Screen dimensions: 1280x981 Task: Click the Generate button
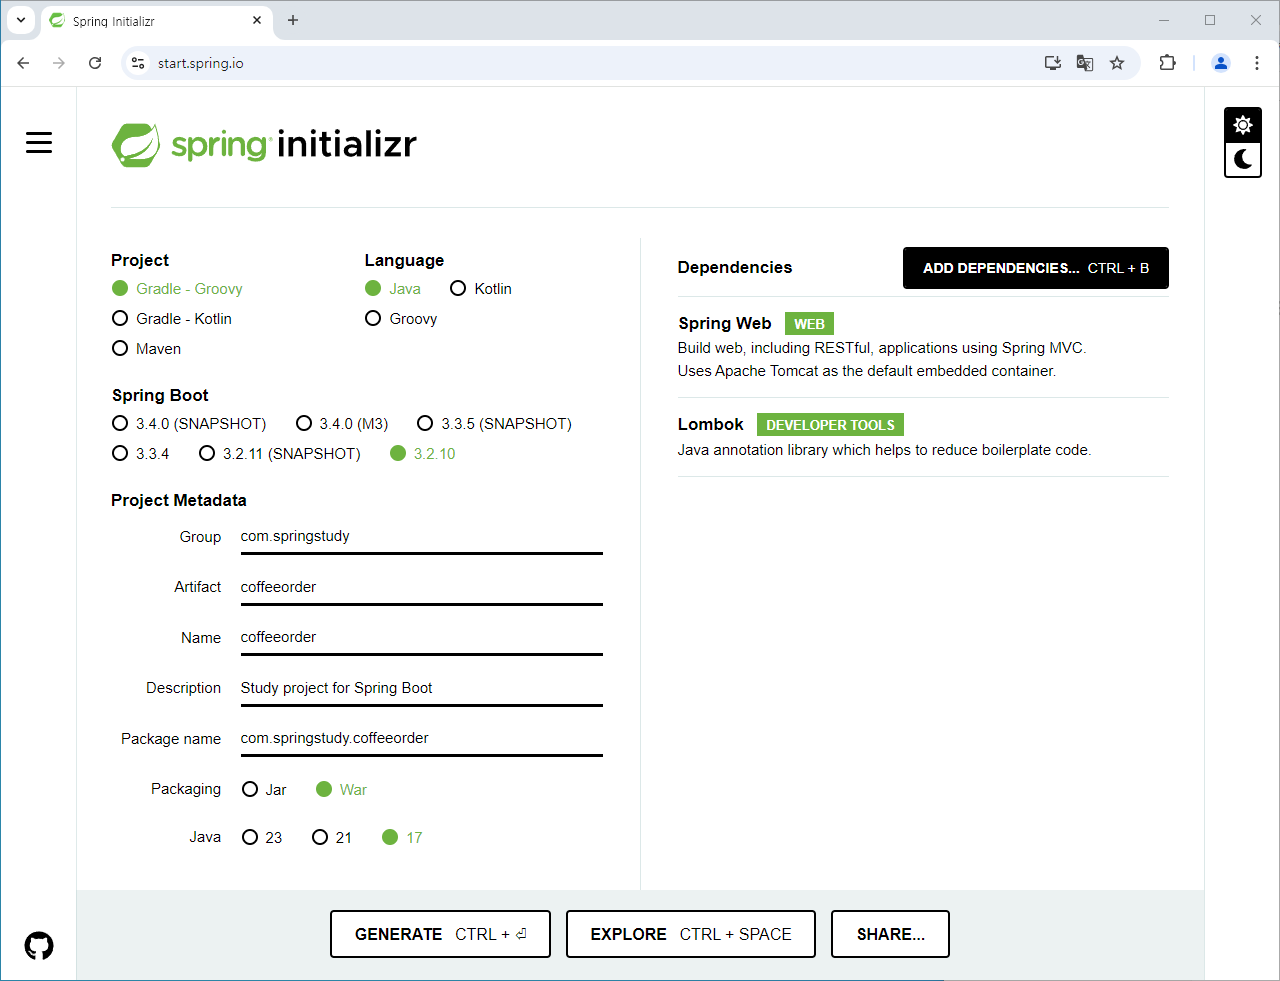[x=440, y=934]
